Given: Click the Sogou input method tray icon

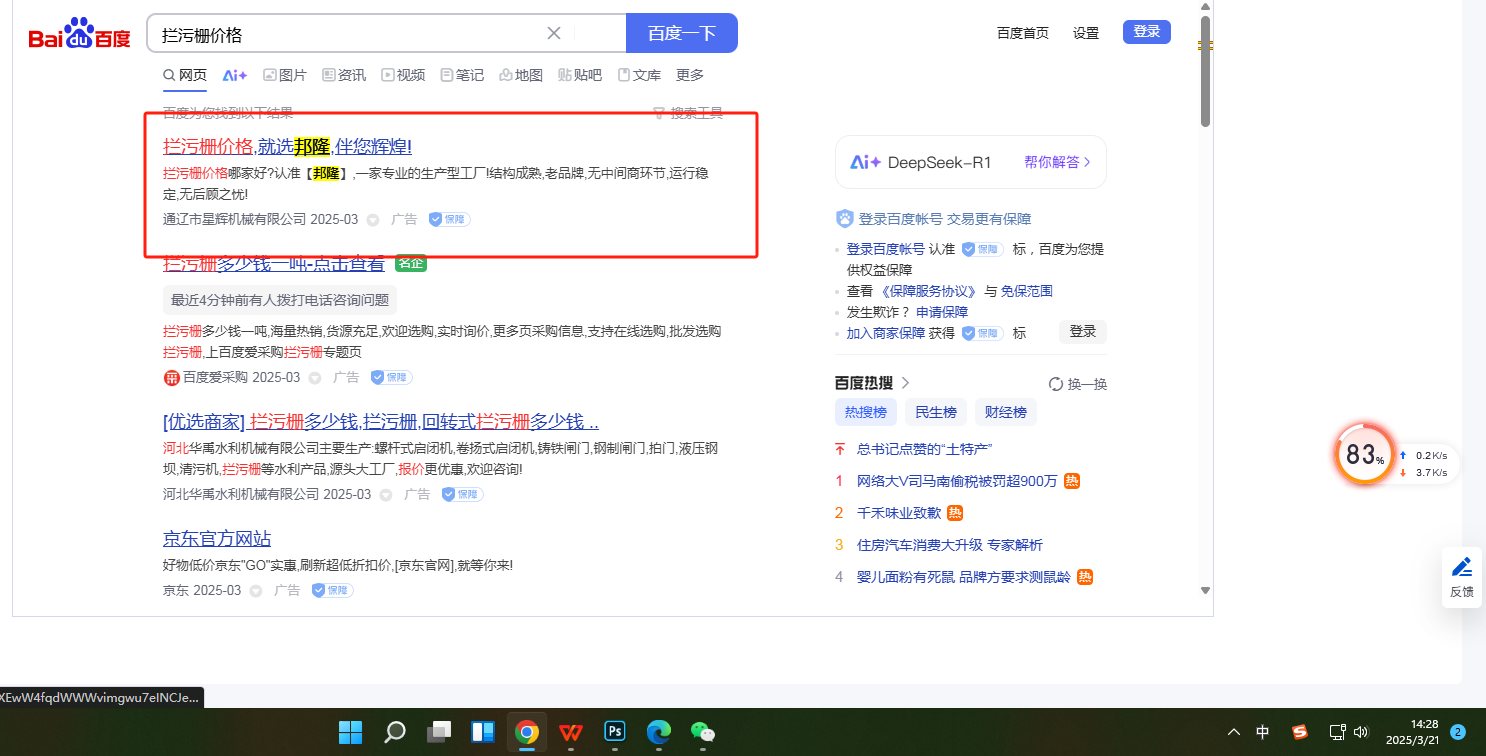Looking at the screenshot, I should click(1299, 732).
